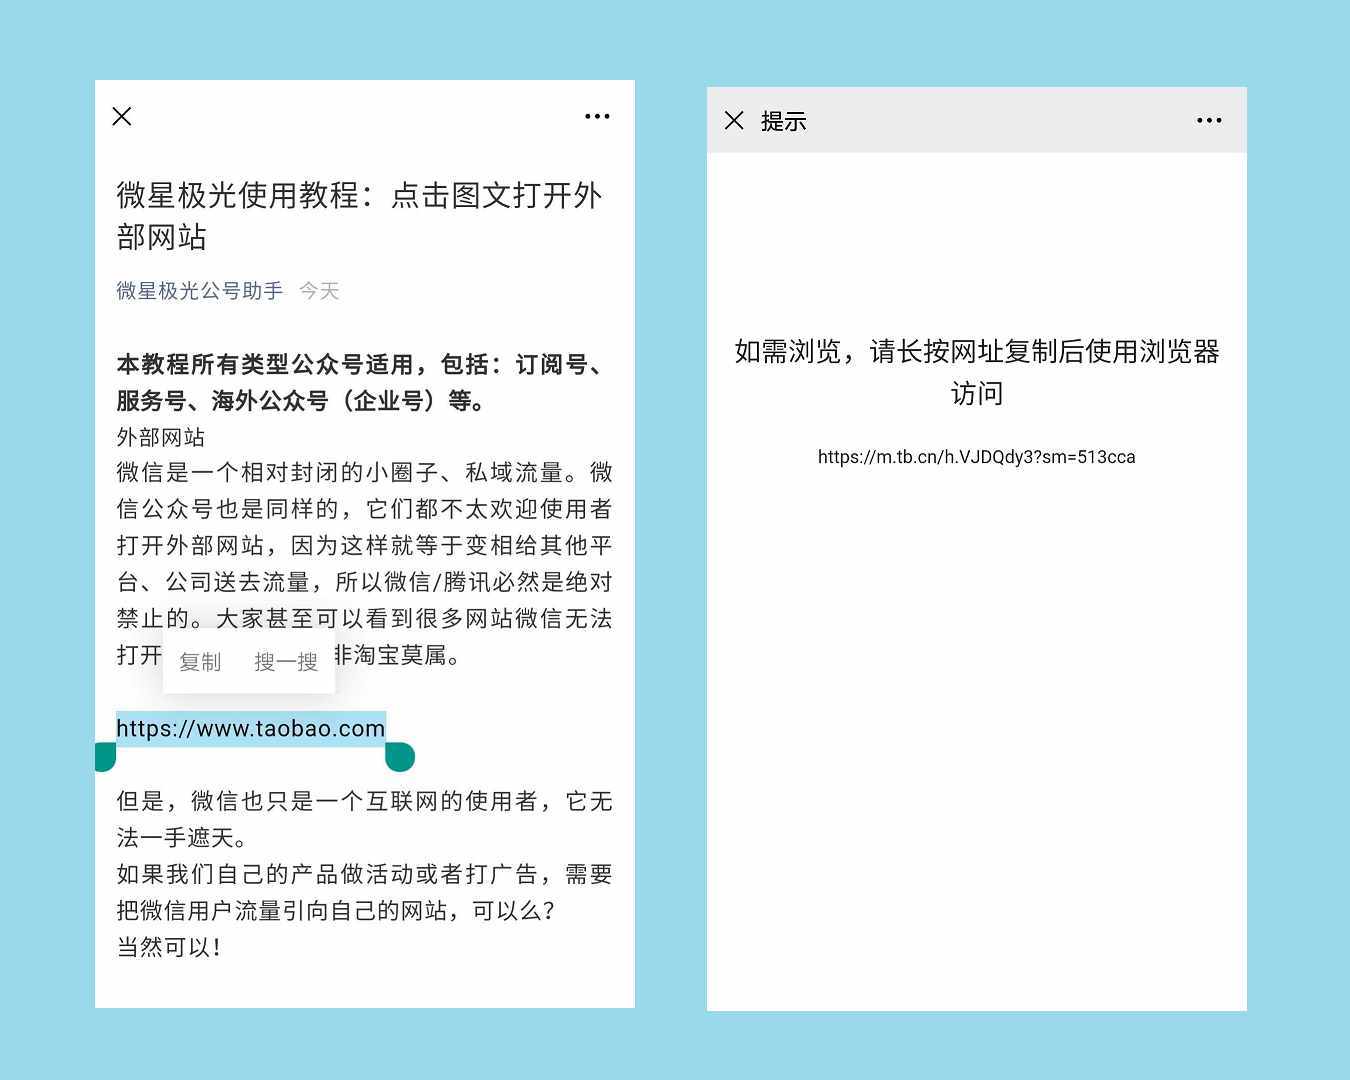1350x1080 pixels.
Task: Open the article's three-dot more menu
Action: (x=597, y=116)
